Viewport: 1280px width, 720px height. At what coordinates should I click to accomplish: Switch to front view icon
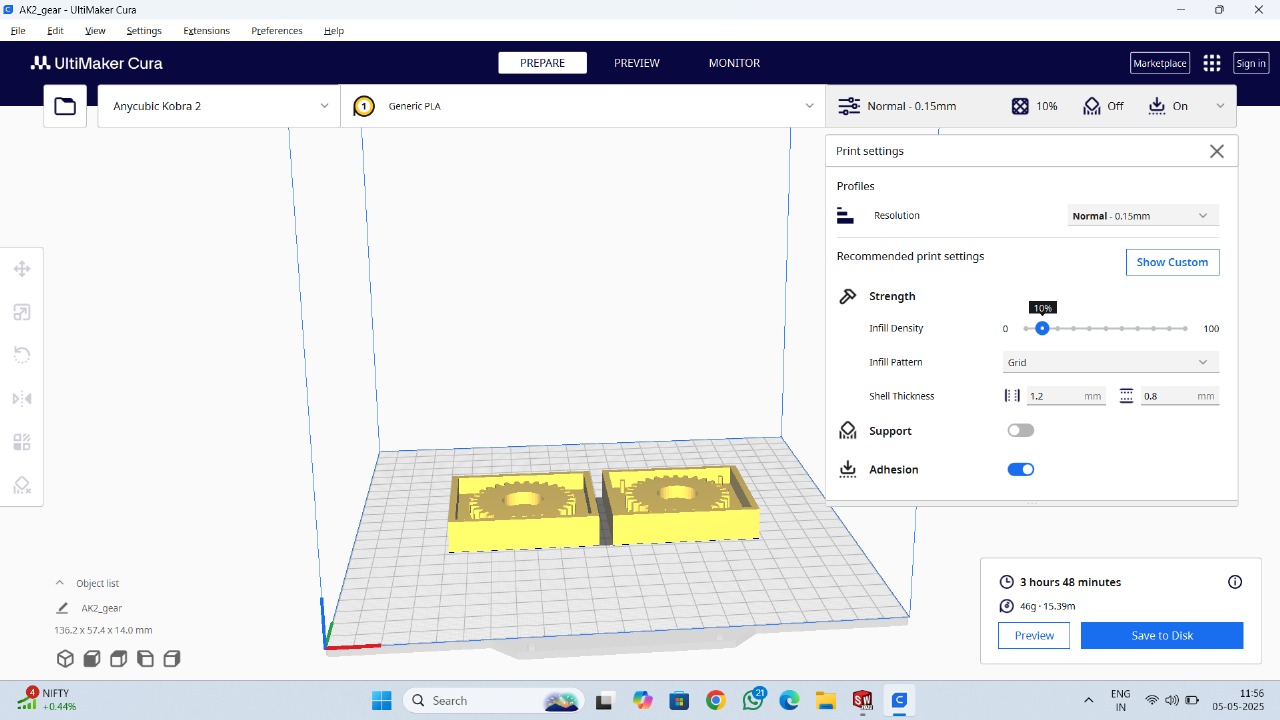click(92, 659)
